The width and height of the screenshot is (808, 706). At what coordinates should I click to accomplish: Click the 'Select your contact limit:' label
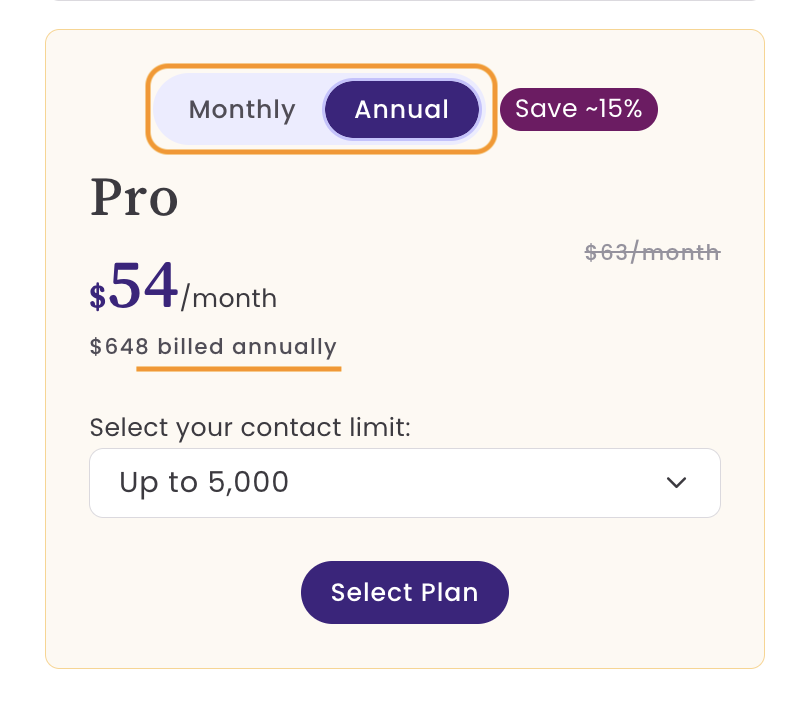point(250,428)
